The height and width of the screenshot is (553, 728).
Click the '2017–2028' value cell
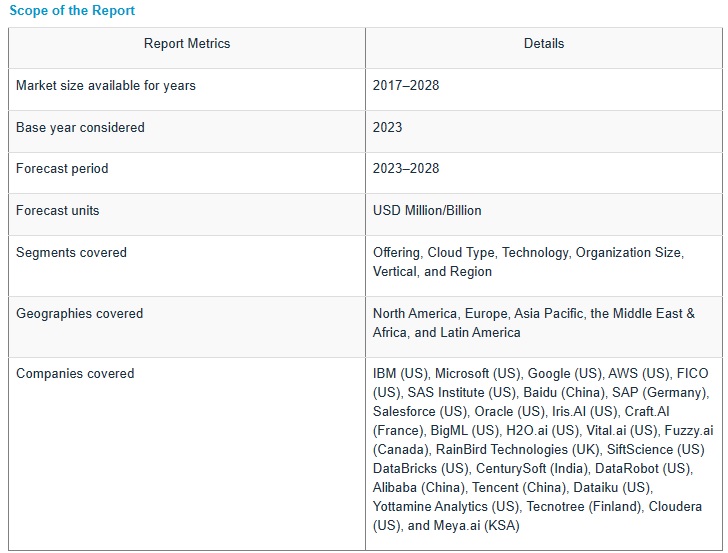406,86
